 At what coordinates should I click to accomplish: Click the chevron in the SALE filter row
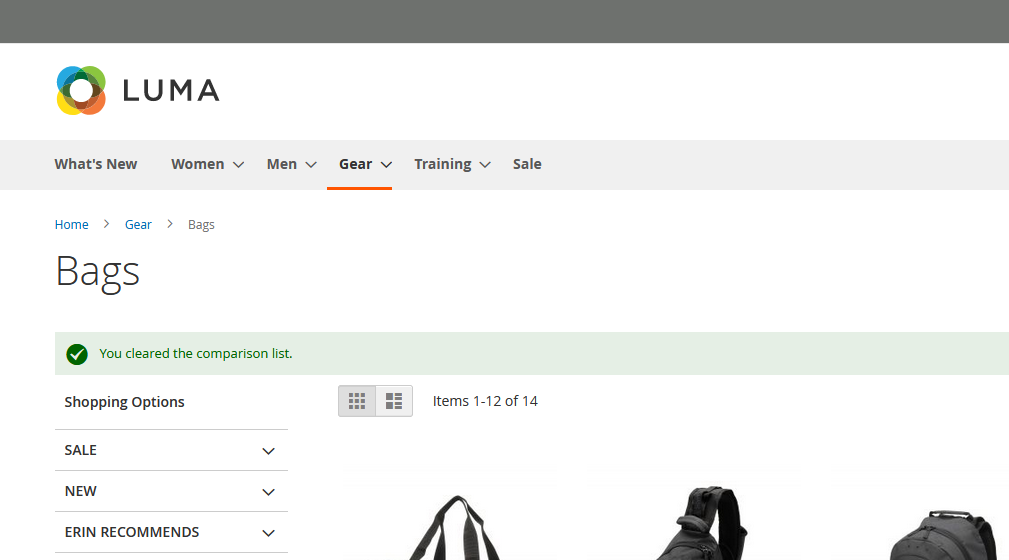[x=268, y=451]
